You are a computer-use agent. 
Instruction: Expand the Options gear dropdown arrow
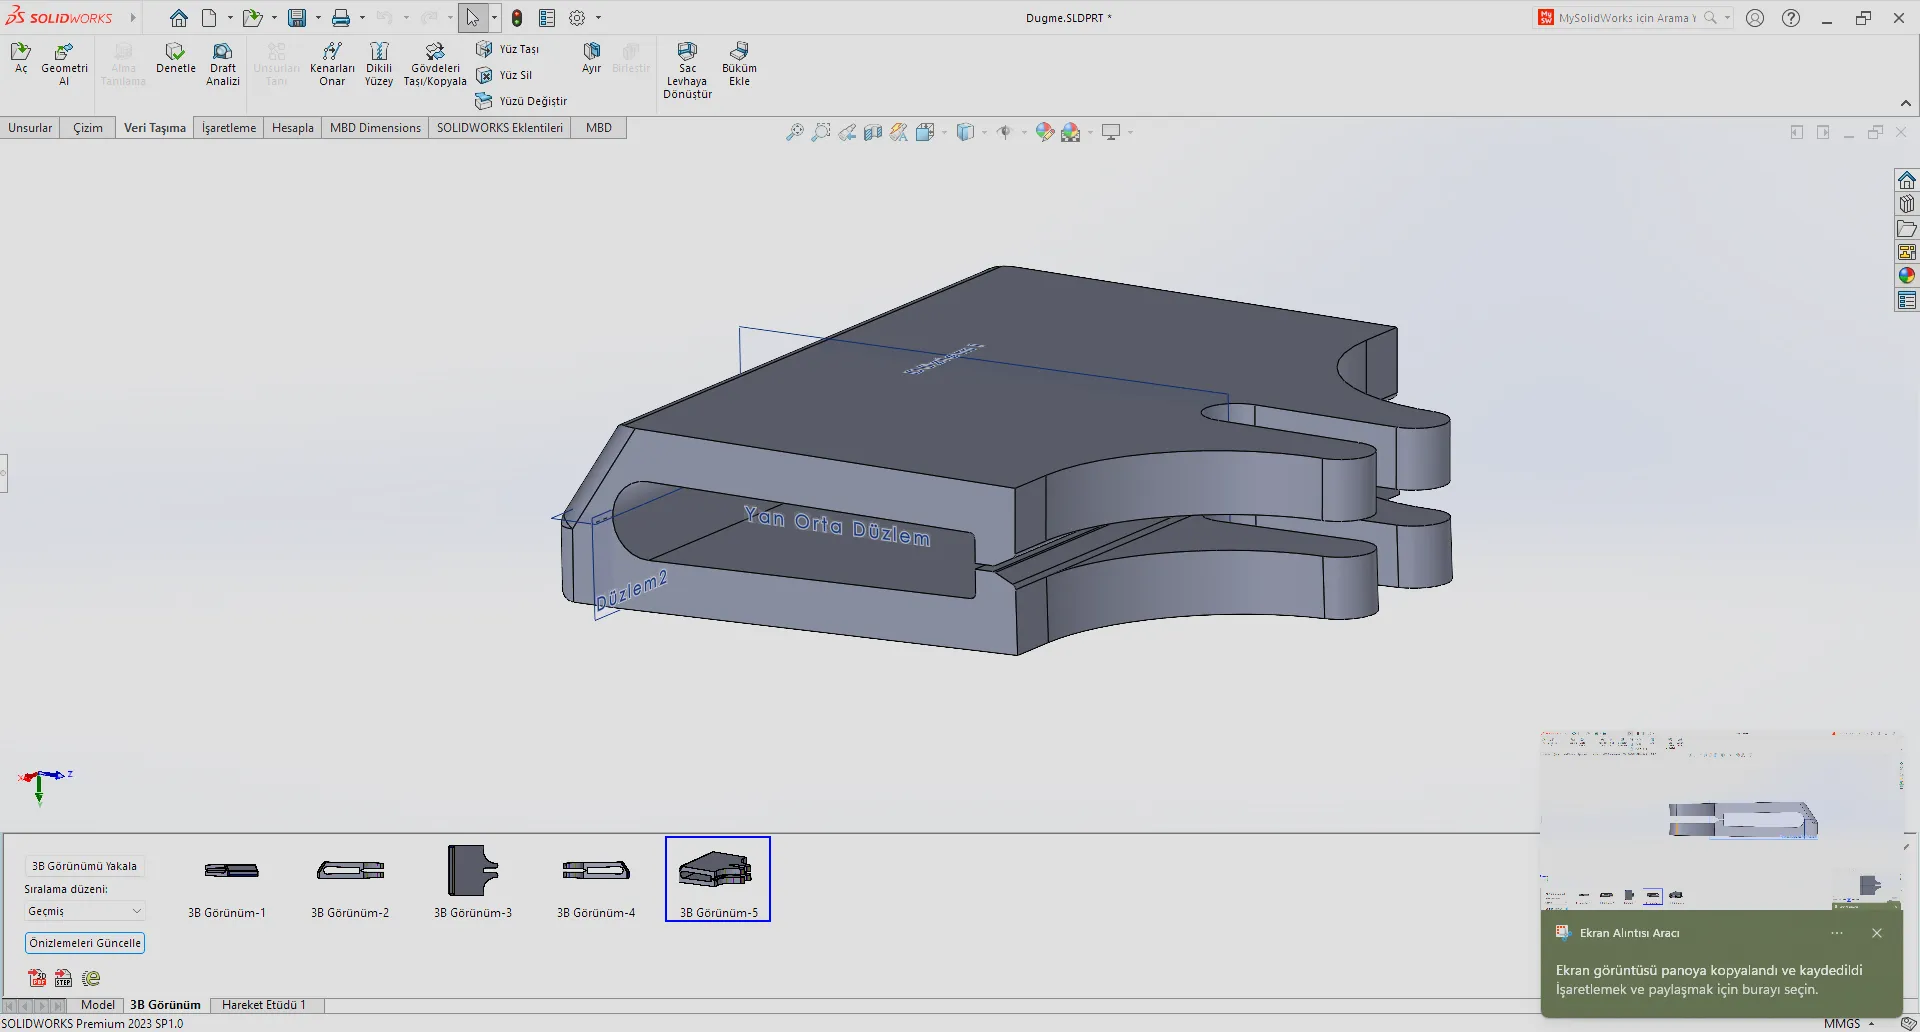pos(598,18)
